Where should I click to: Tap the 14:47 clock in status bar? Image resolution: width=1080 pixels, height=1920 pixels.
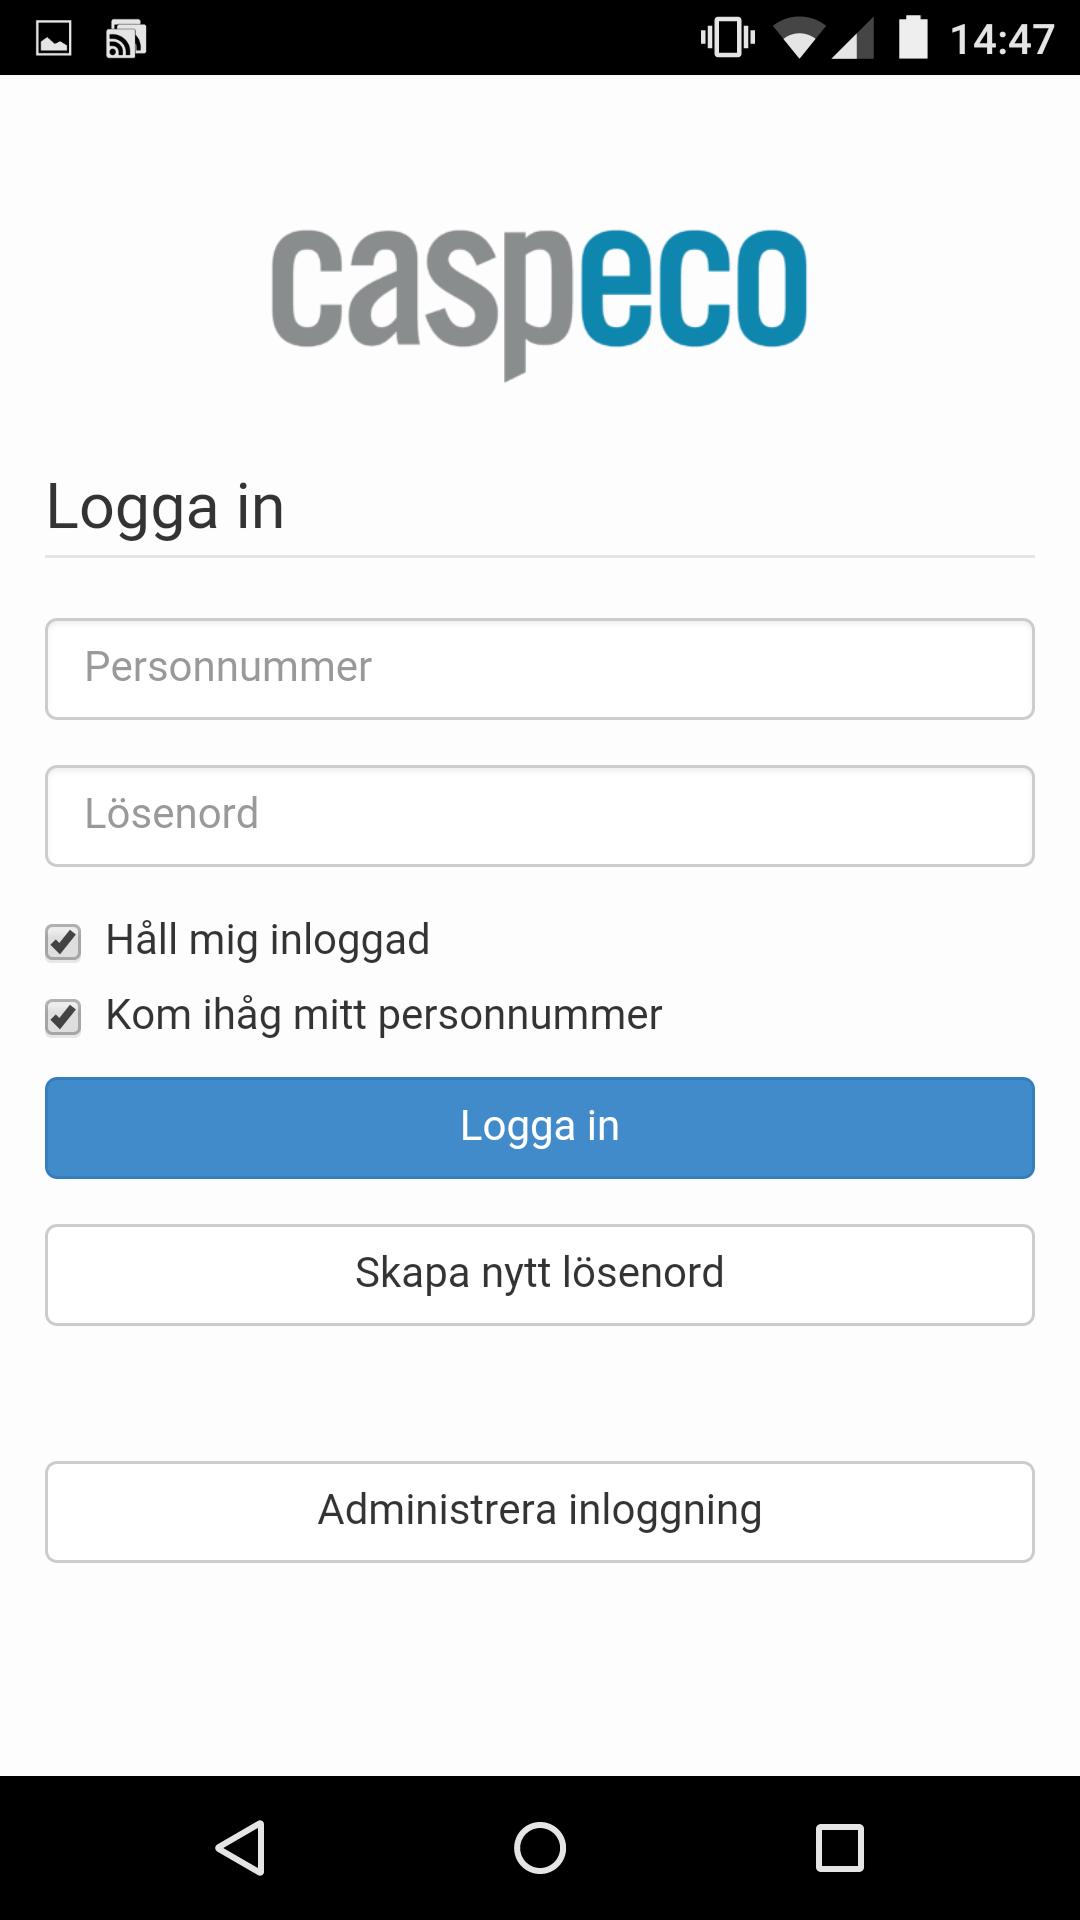point(1002,40)
